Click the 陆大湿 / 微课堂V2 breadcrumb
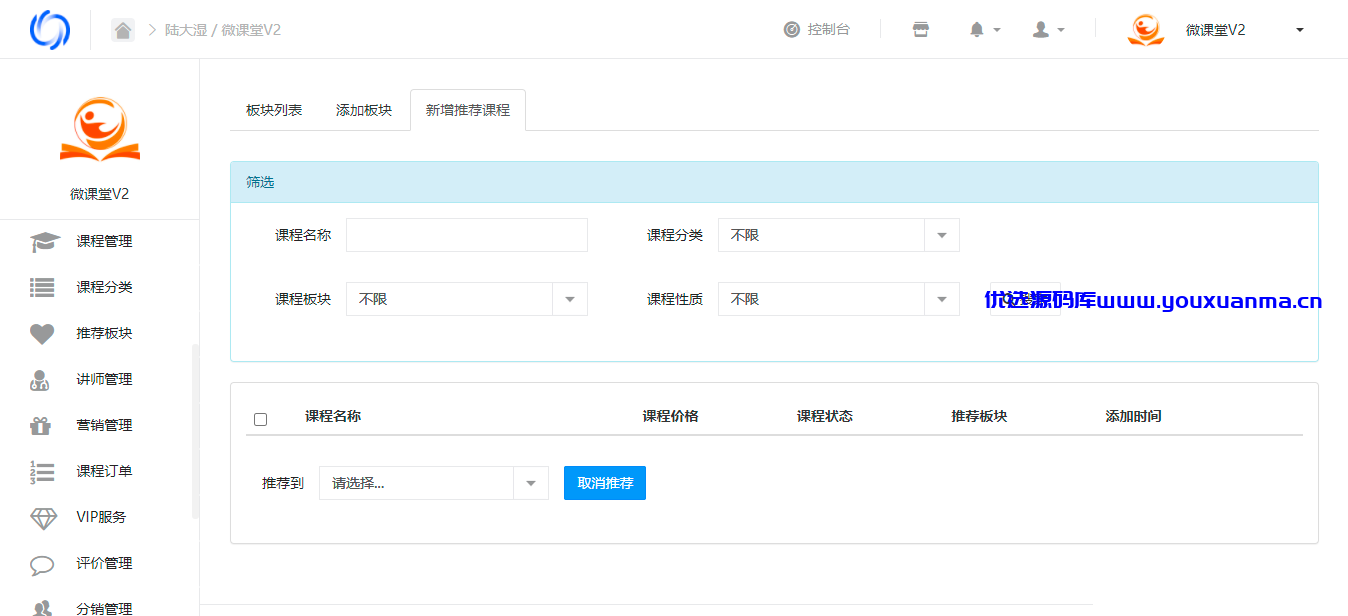1348x616 pixels. (223, 30)
